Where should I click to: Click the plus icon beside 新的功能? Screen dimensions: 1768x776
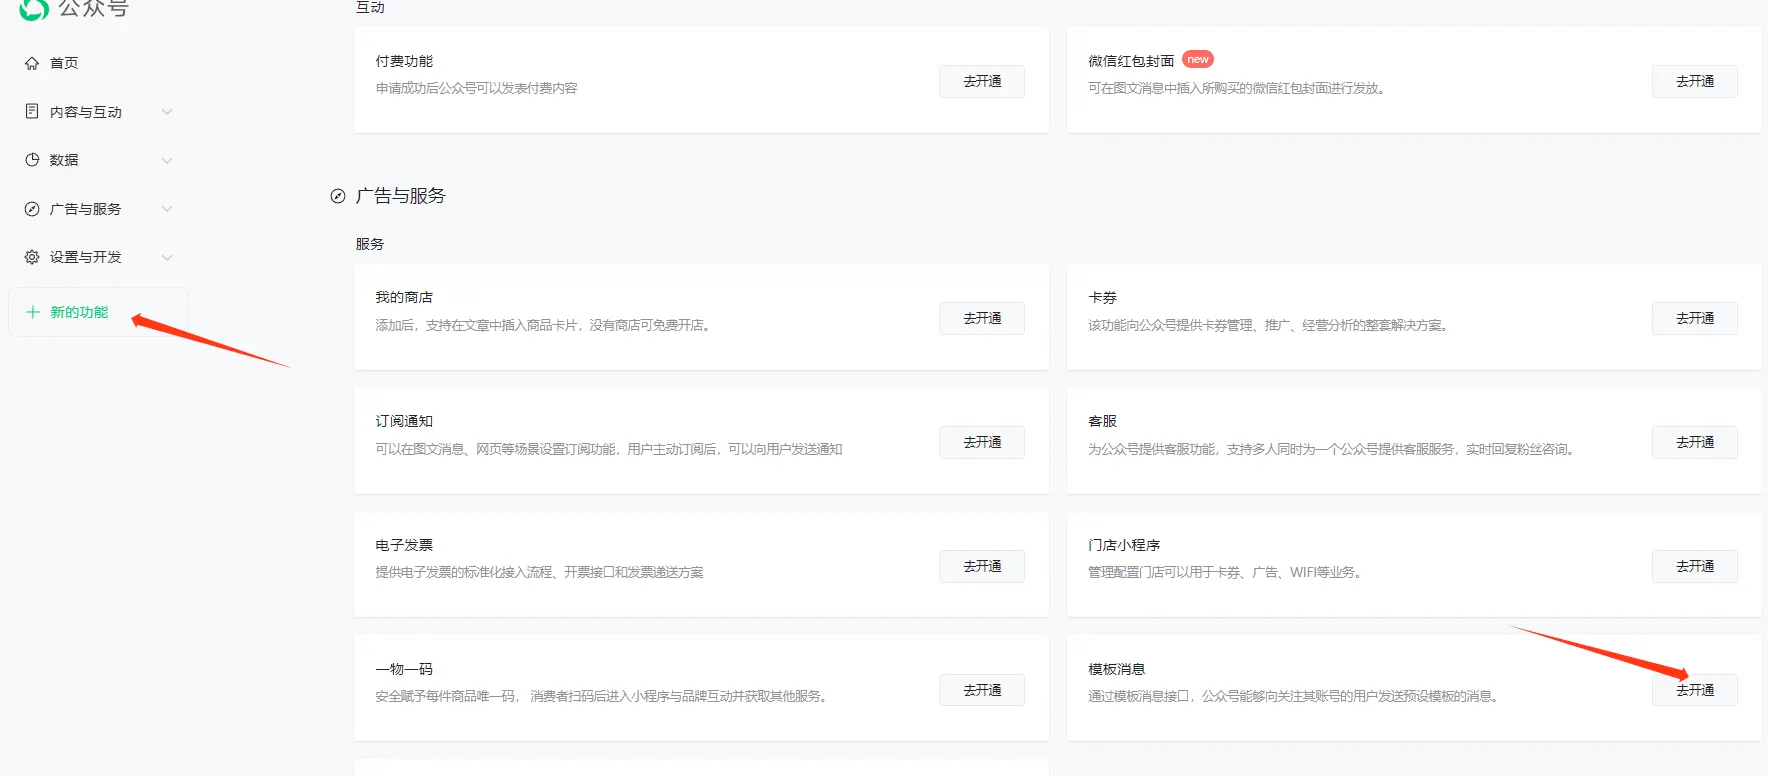coord(32,312)
